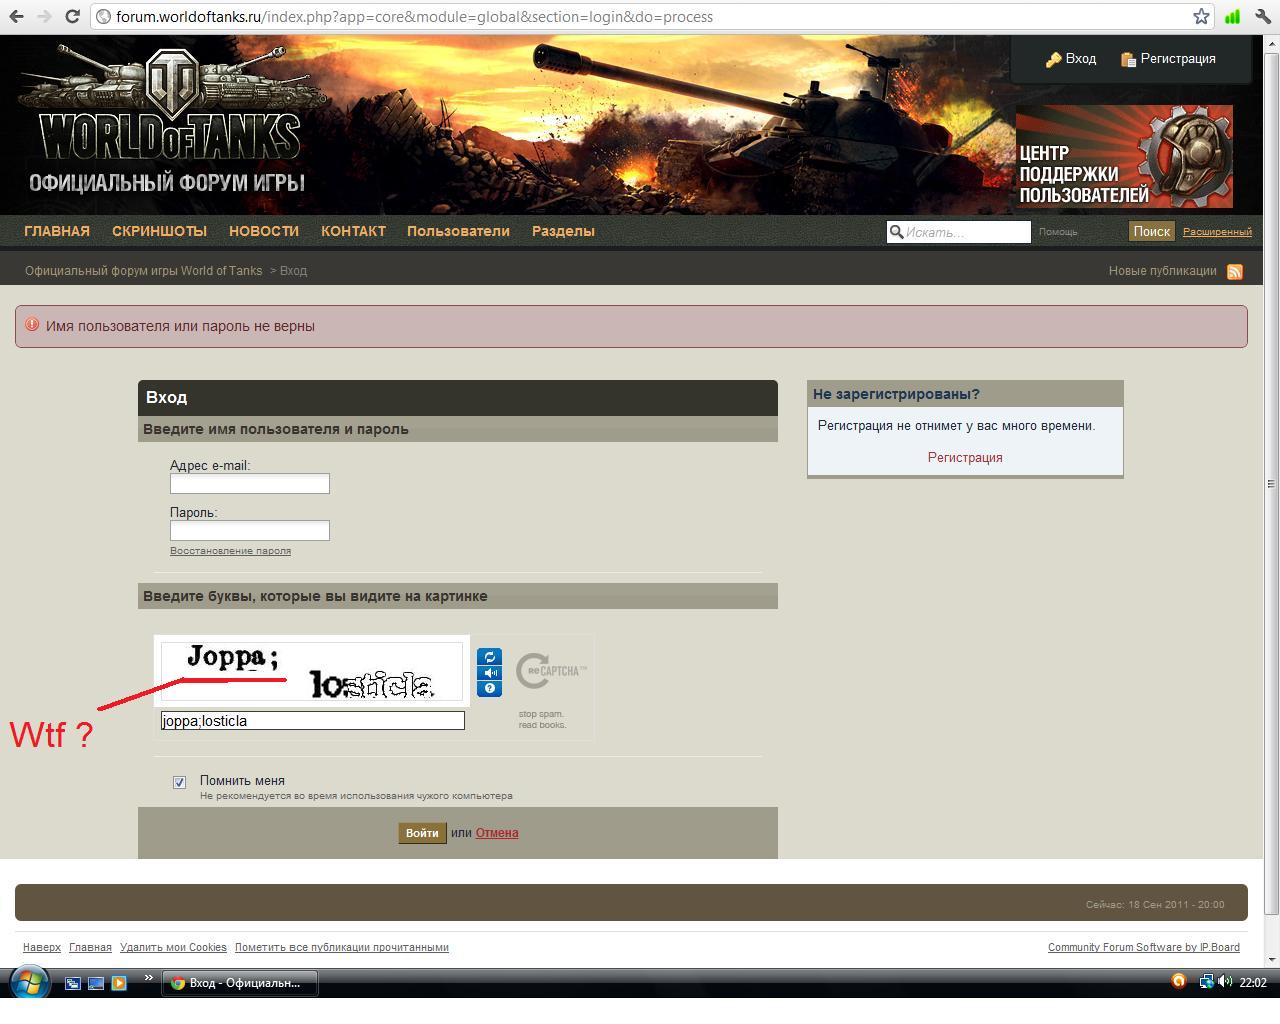The image size is (1280, 1024).
Task: Open the Восстановление пароля link
Action: pyautogui.click(x=230, y=551)
